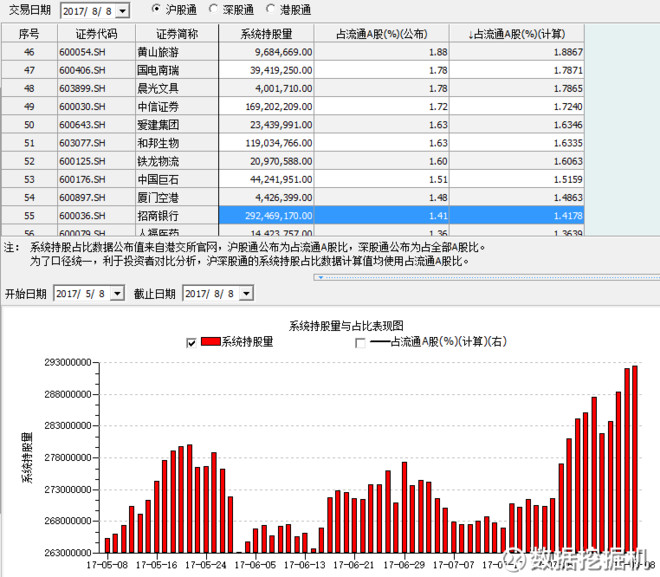Select the 中国巨石 row
The height and width of the screenshot is (577, 660).
click(x=176, y=179)
